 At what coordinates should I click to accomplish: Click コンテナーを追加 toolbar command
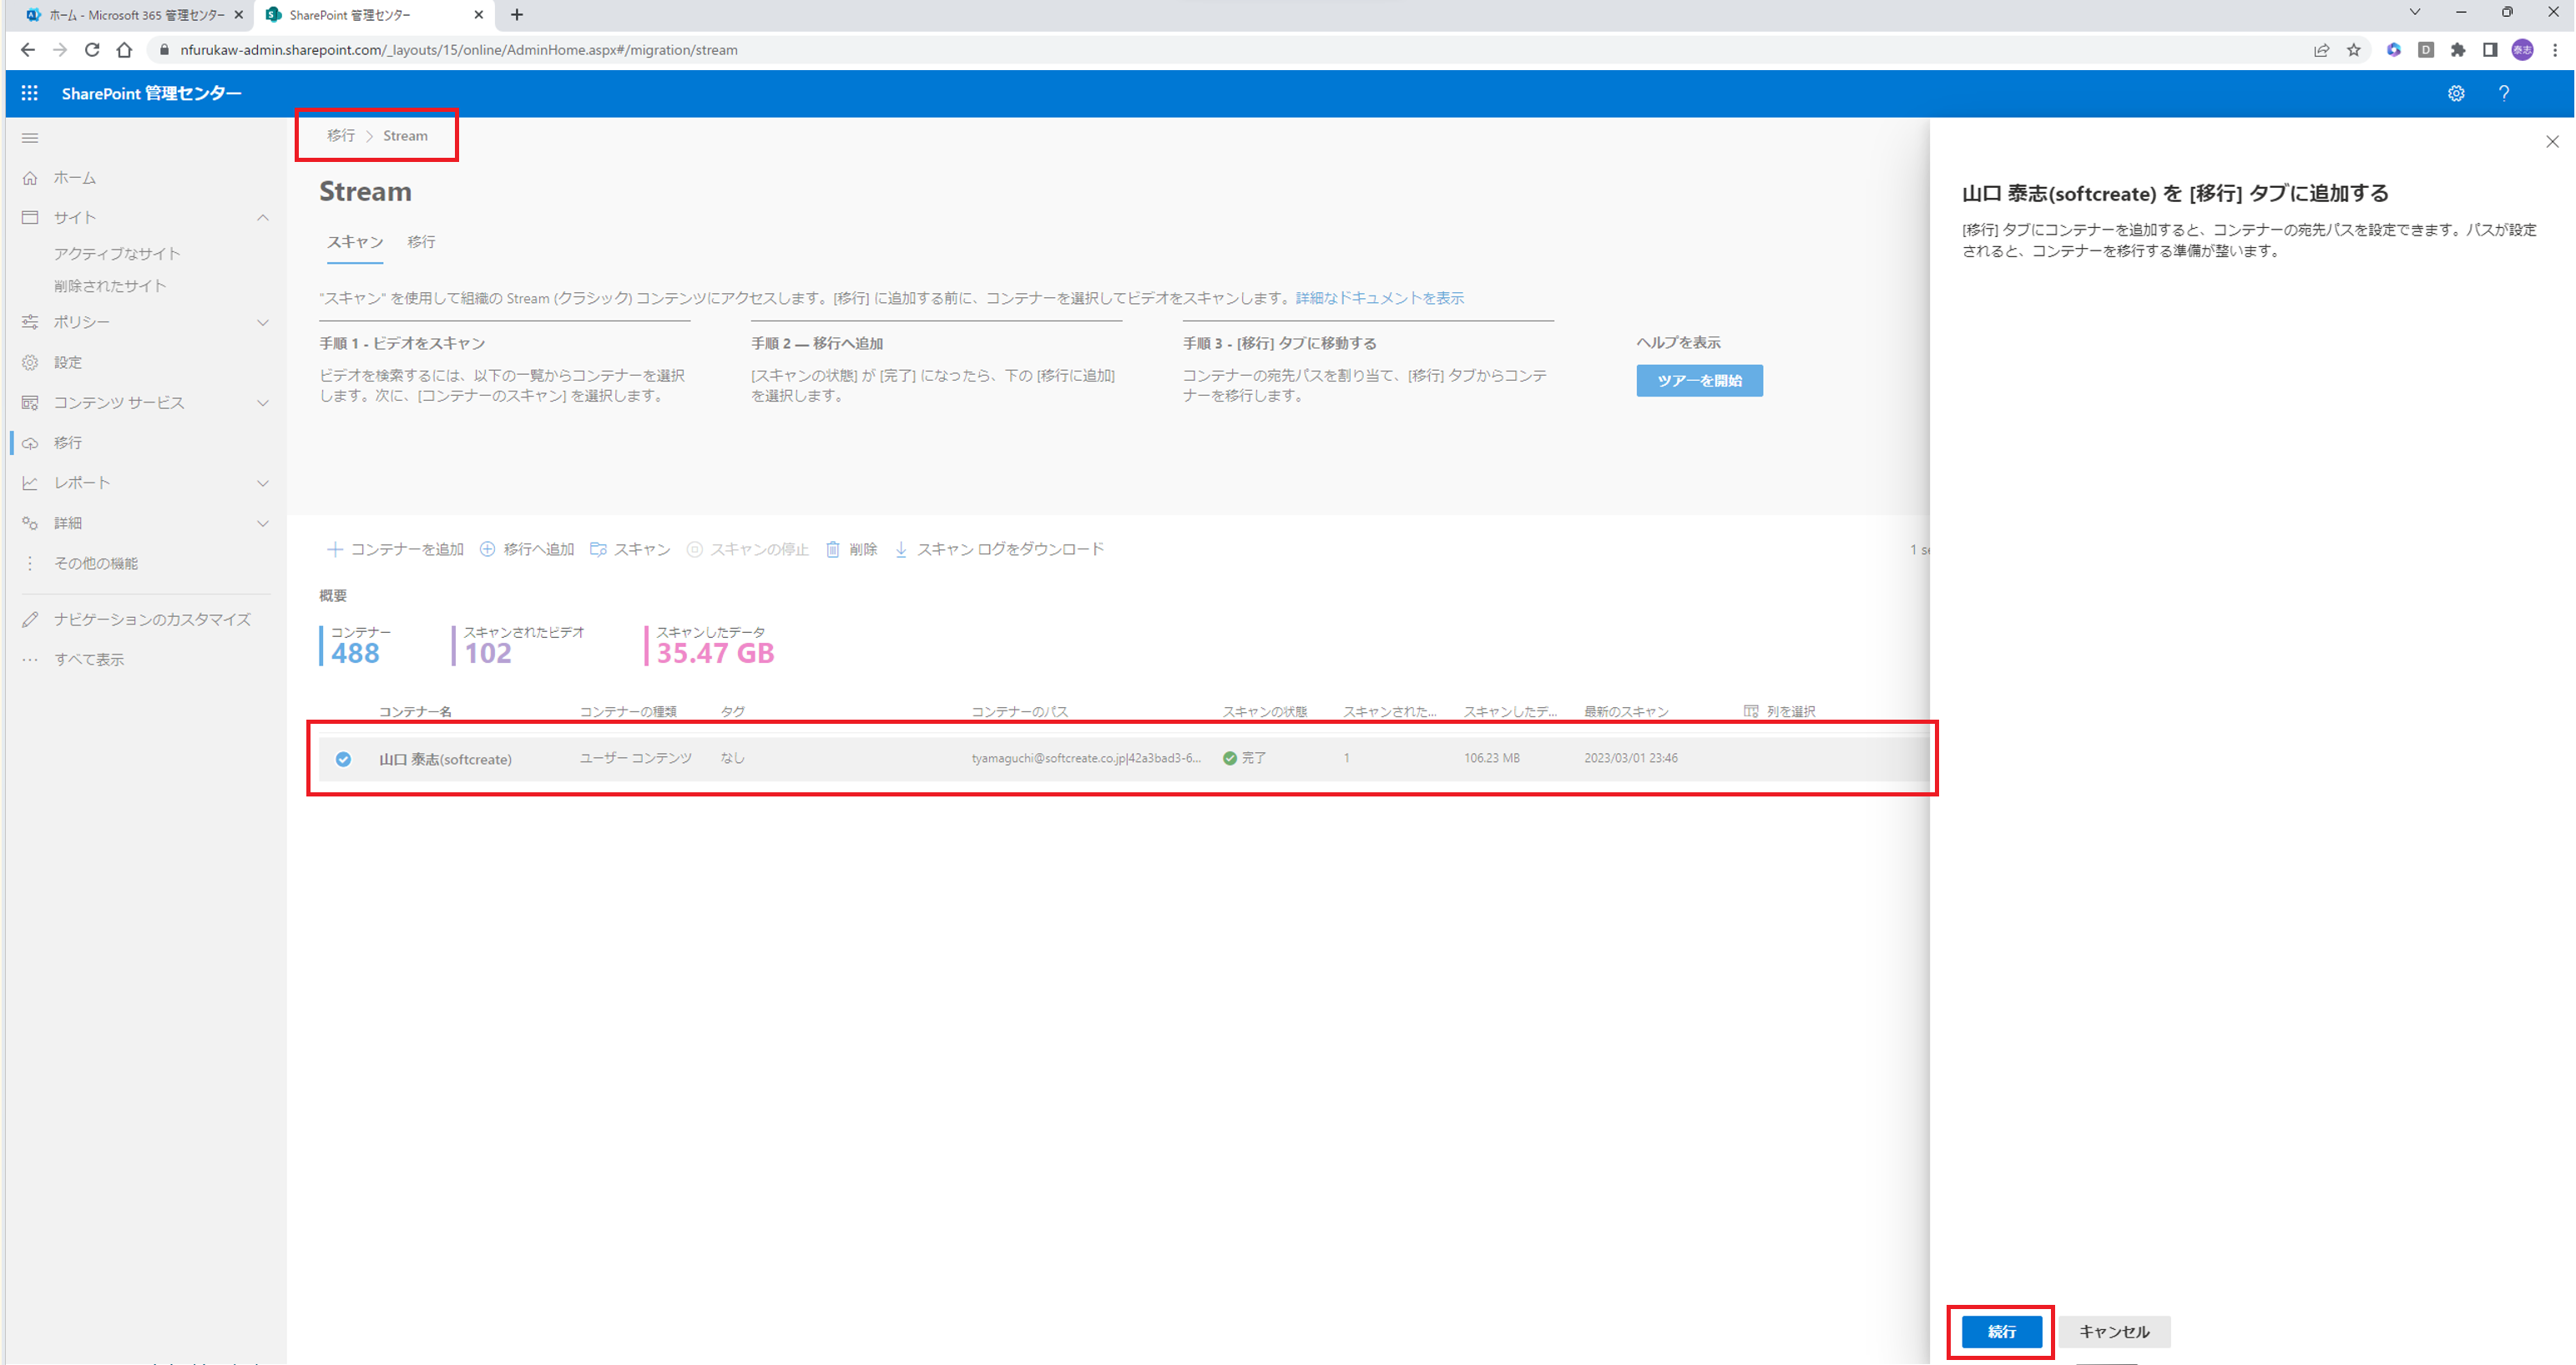point(395,549)
